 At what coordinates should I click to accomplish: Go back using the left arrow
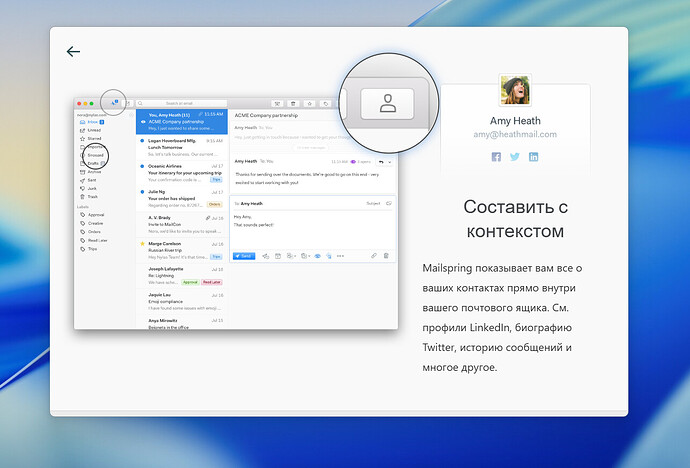[x=73, y=51]
